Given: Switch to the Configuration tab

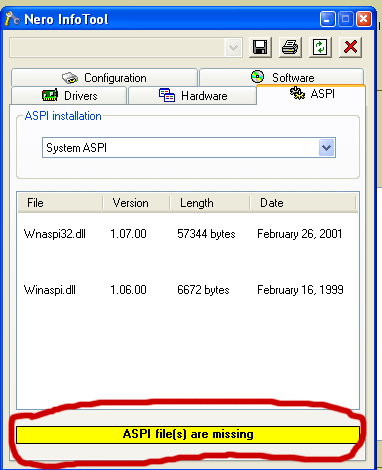Looking at the screenshot, I should (104, 78).
